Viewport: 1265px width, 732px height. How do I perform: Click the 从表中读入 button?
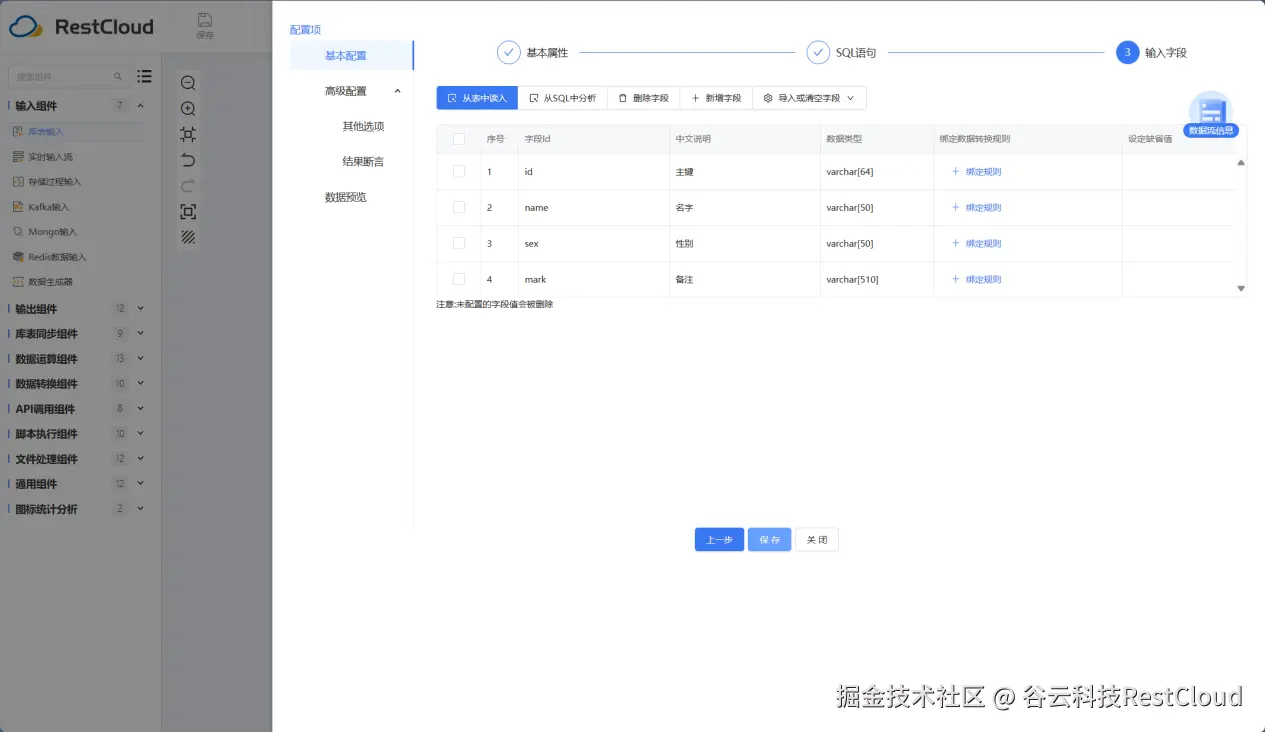[477, 98]
